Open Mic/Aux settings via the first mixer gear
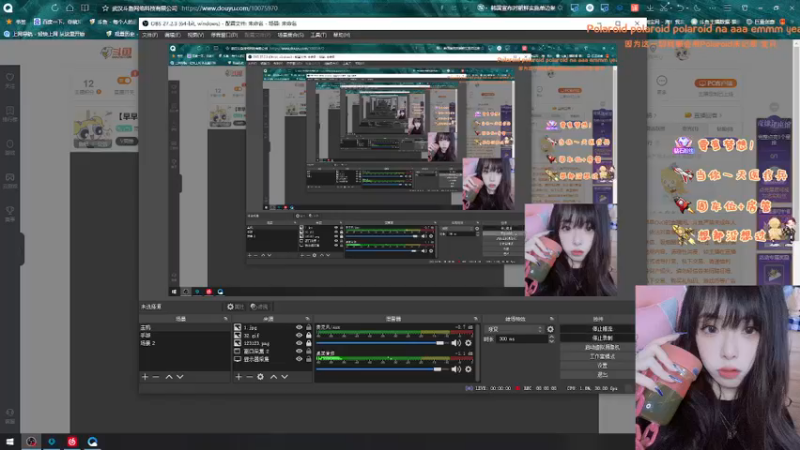The width and height of the screenshot is (800, 450). coord(468,343)
